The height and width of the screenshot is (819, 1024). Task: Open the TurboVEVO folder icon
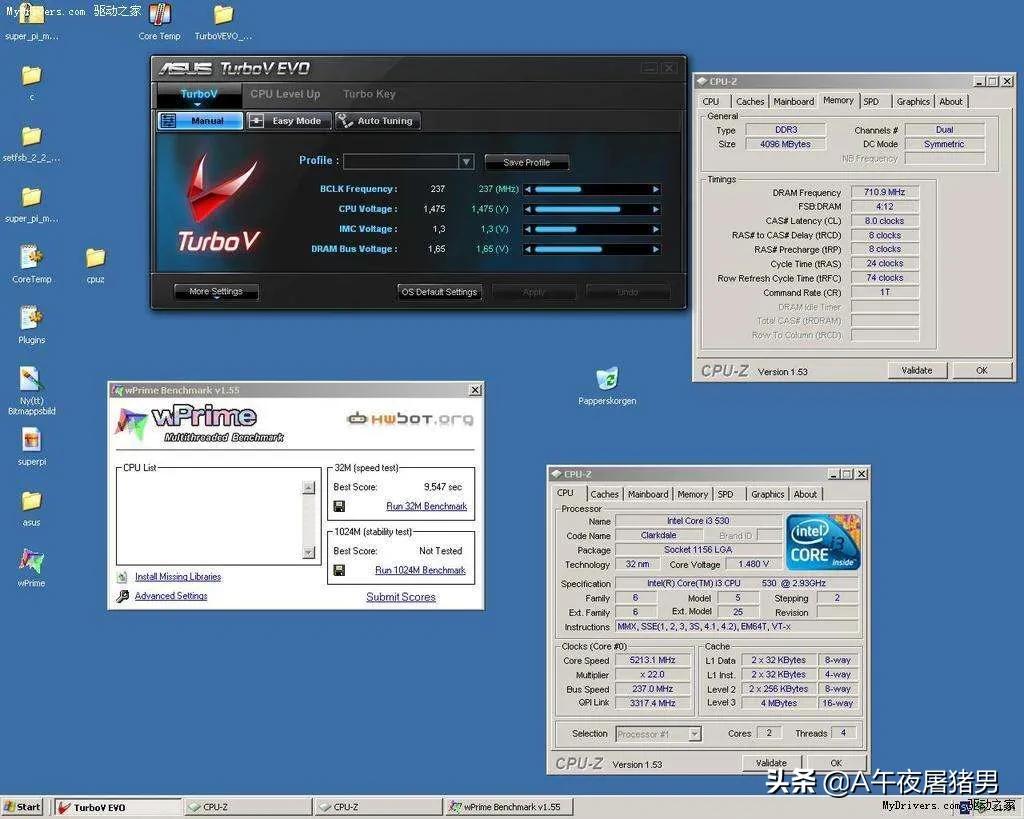[223, 15]
